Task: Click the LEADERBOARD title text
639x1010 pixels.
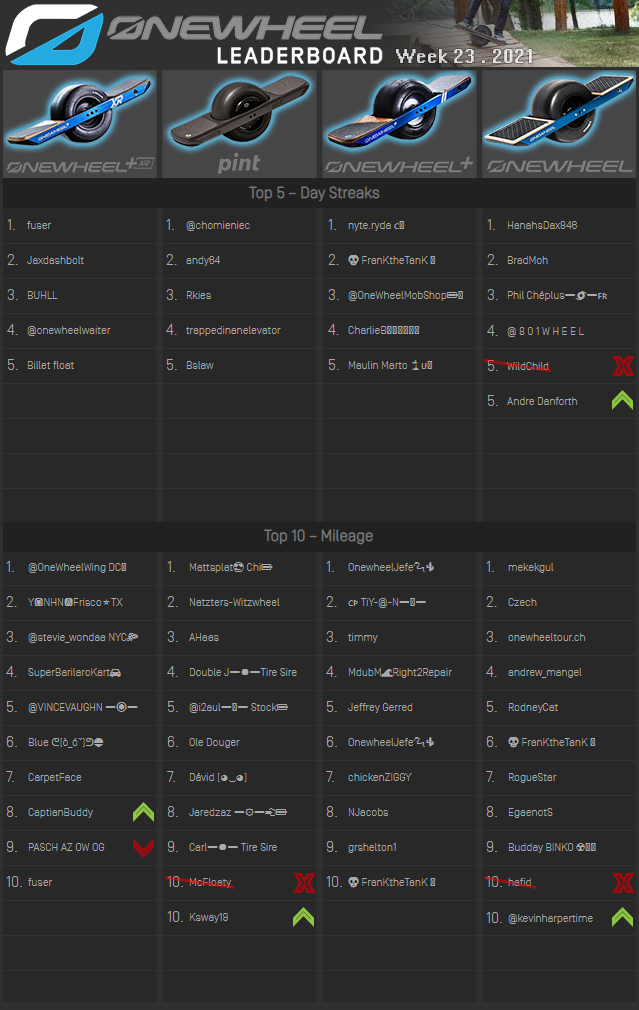Action: click(x=300, y=56)
